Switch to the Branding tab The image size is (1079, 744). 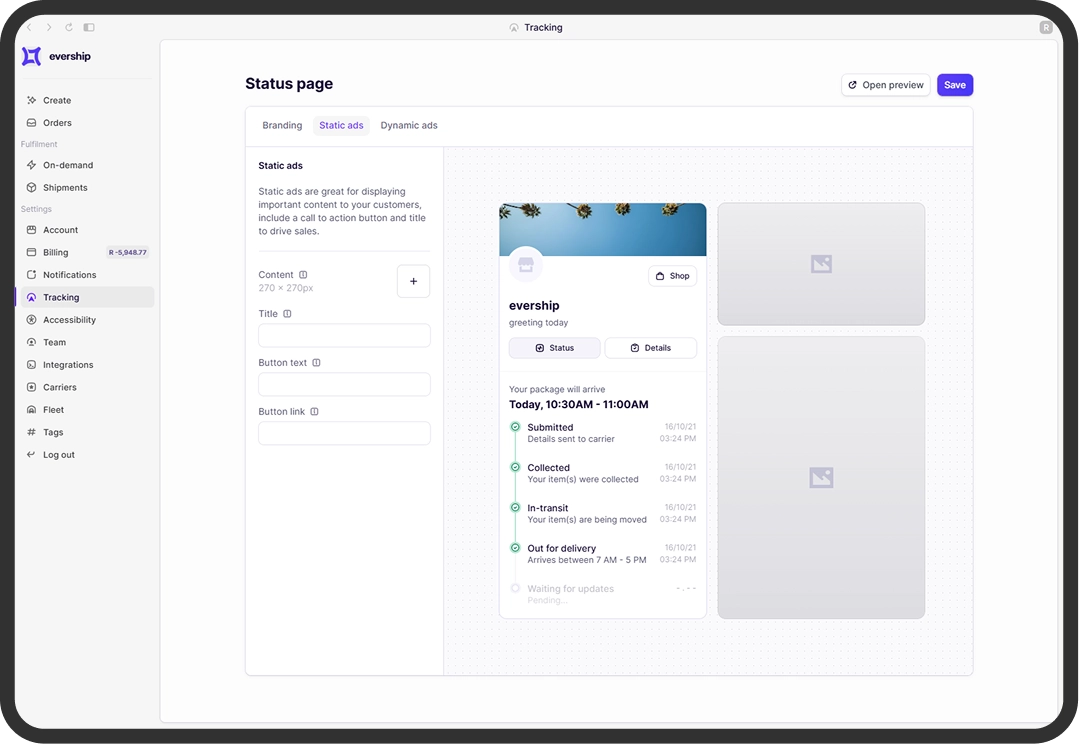(282, 126)
